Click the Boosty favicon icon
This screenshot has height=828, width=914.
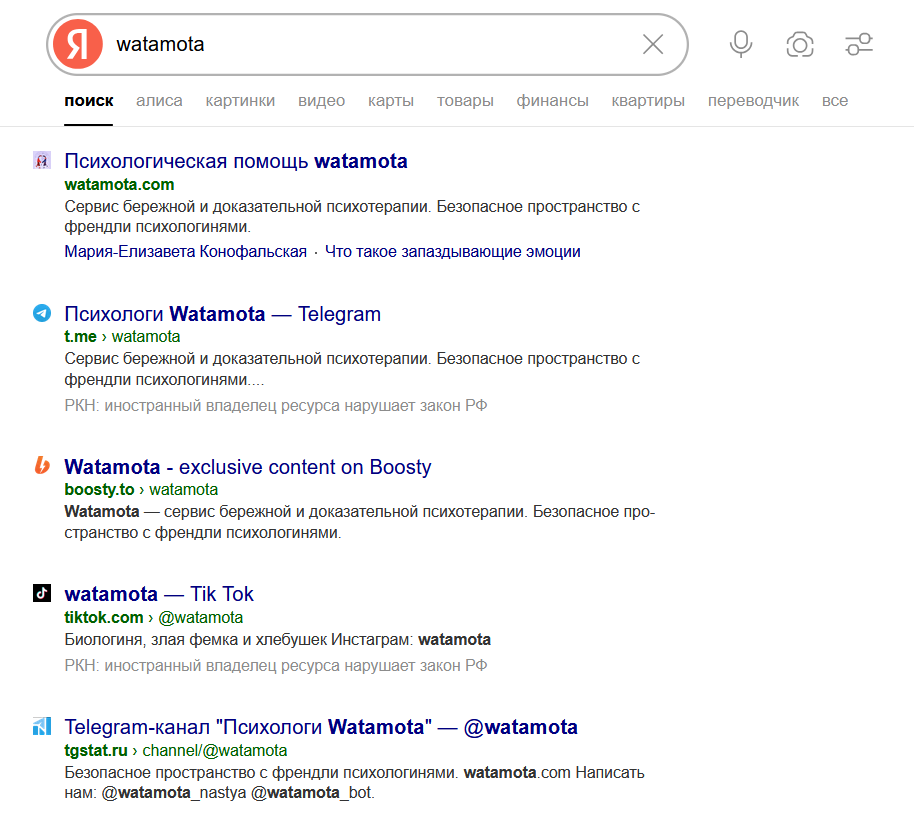click(x=42, y=466)
